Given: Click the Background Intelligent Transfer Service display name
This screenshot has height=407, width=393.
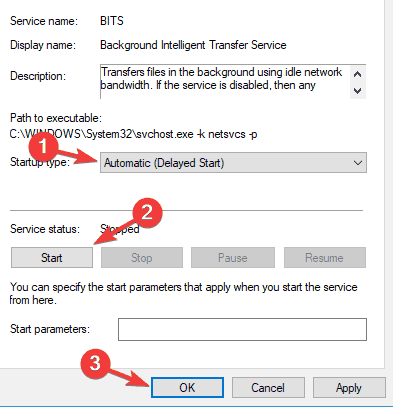Looking at the screenshot, I should point(193,45).
